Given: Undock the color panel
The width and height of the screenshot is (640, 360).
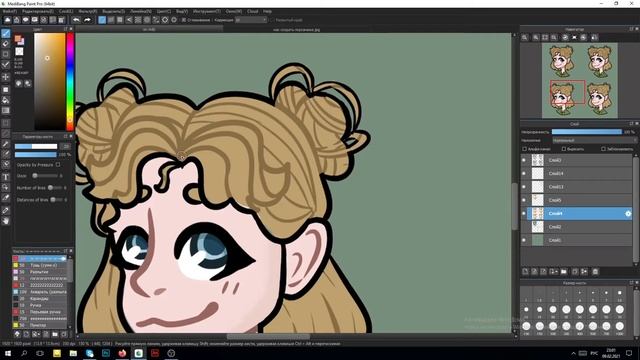Looking at the screenshot, I should pos(65,29).
